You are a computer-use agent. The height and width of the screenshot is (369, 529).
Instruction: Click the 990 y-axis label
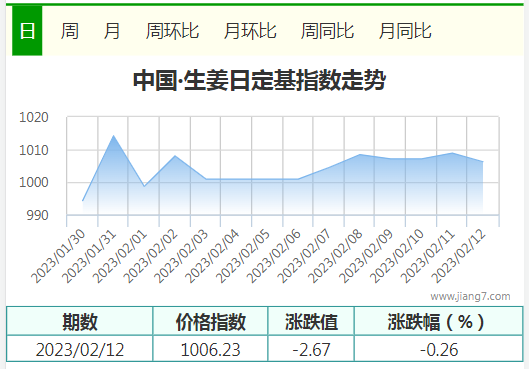click(x=37, y=215)
